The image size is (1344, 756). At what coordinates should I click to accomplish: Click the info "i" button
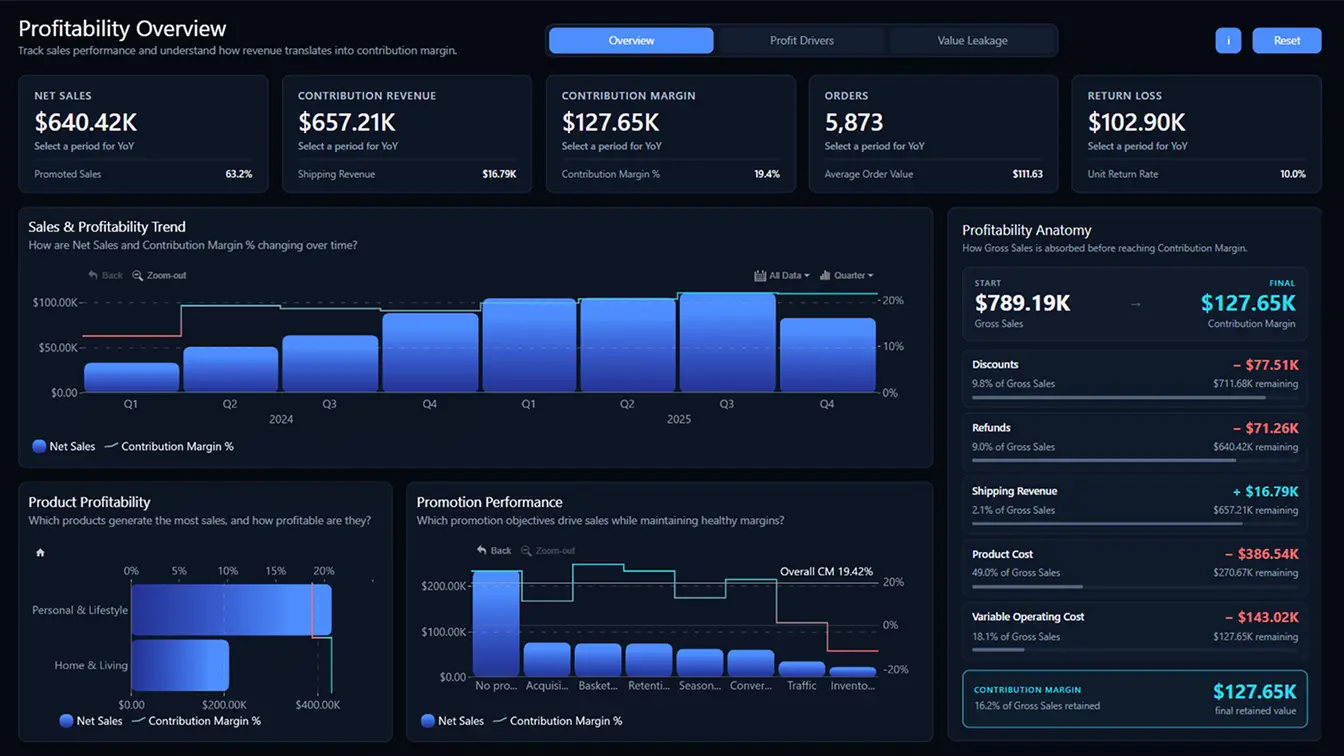pos(1228,40)
